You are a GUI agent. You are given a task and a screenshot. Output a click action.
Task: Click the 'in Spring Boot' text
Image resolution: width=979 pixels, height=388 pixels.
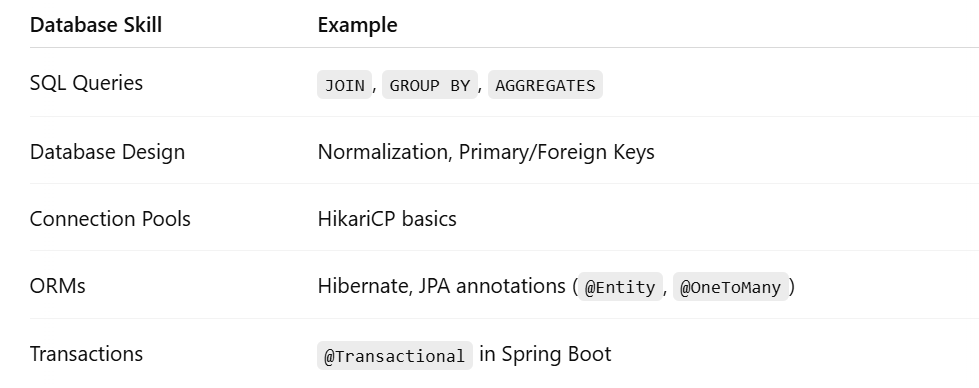click(x=545, y=354)
